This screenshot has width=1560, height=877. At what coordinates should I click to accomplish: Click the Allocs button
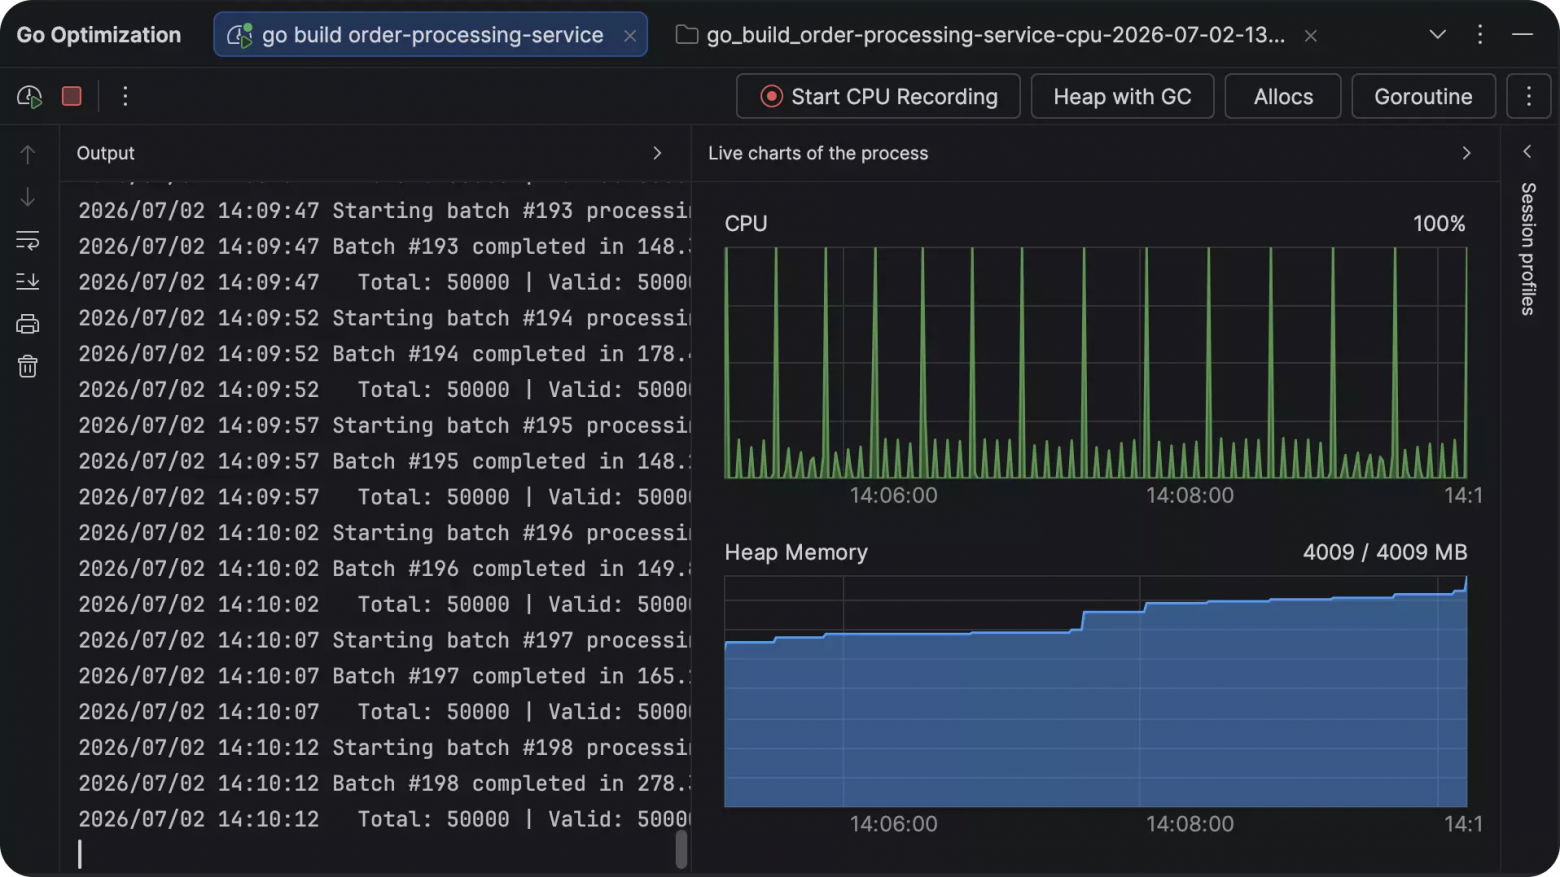point(1283,96)
